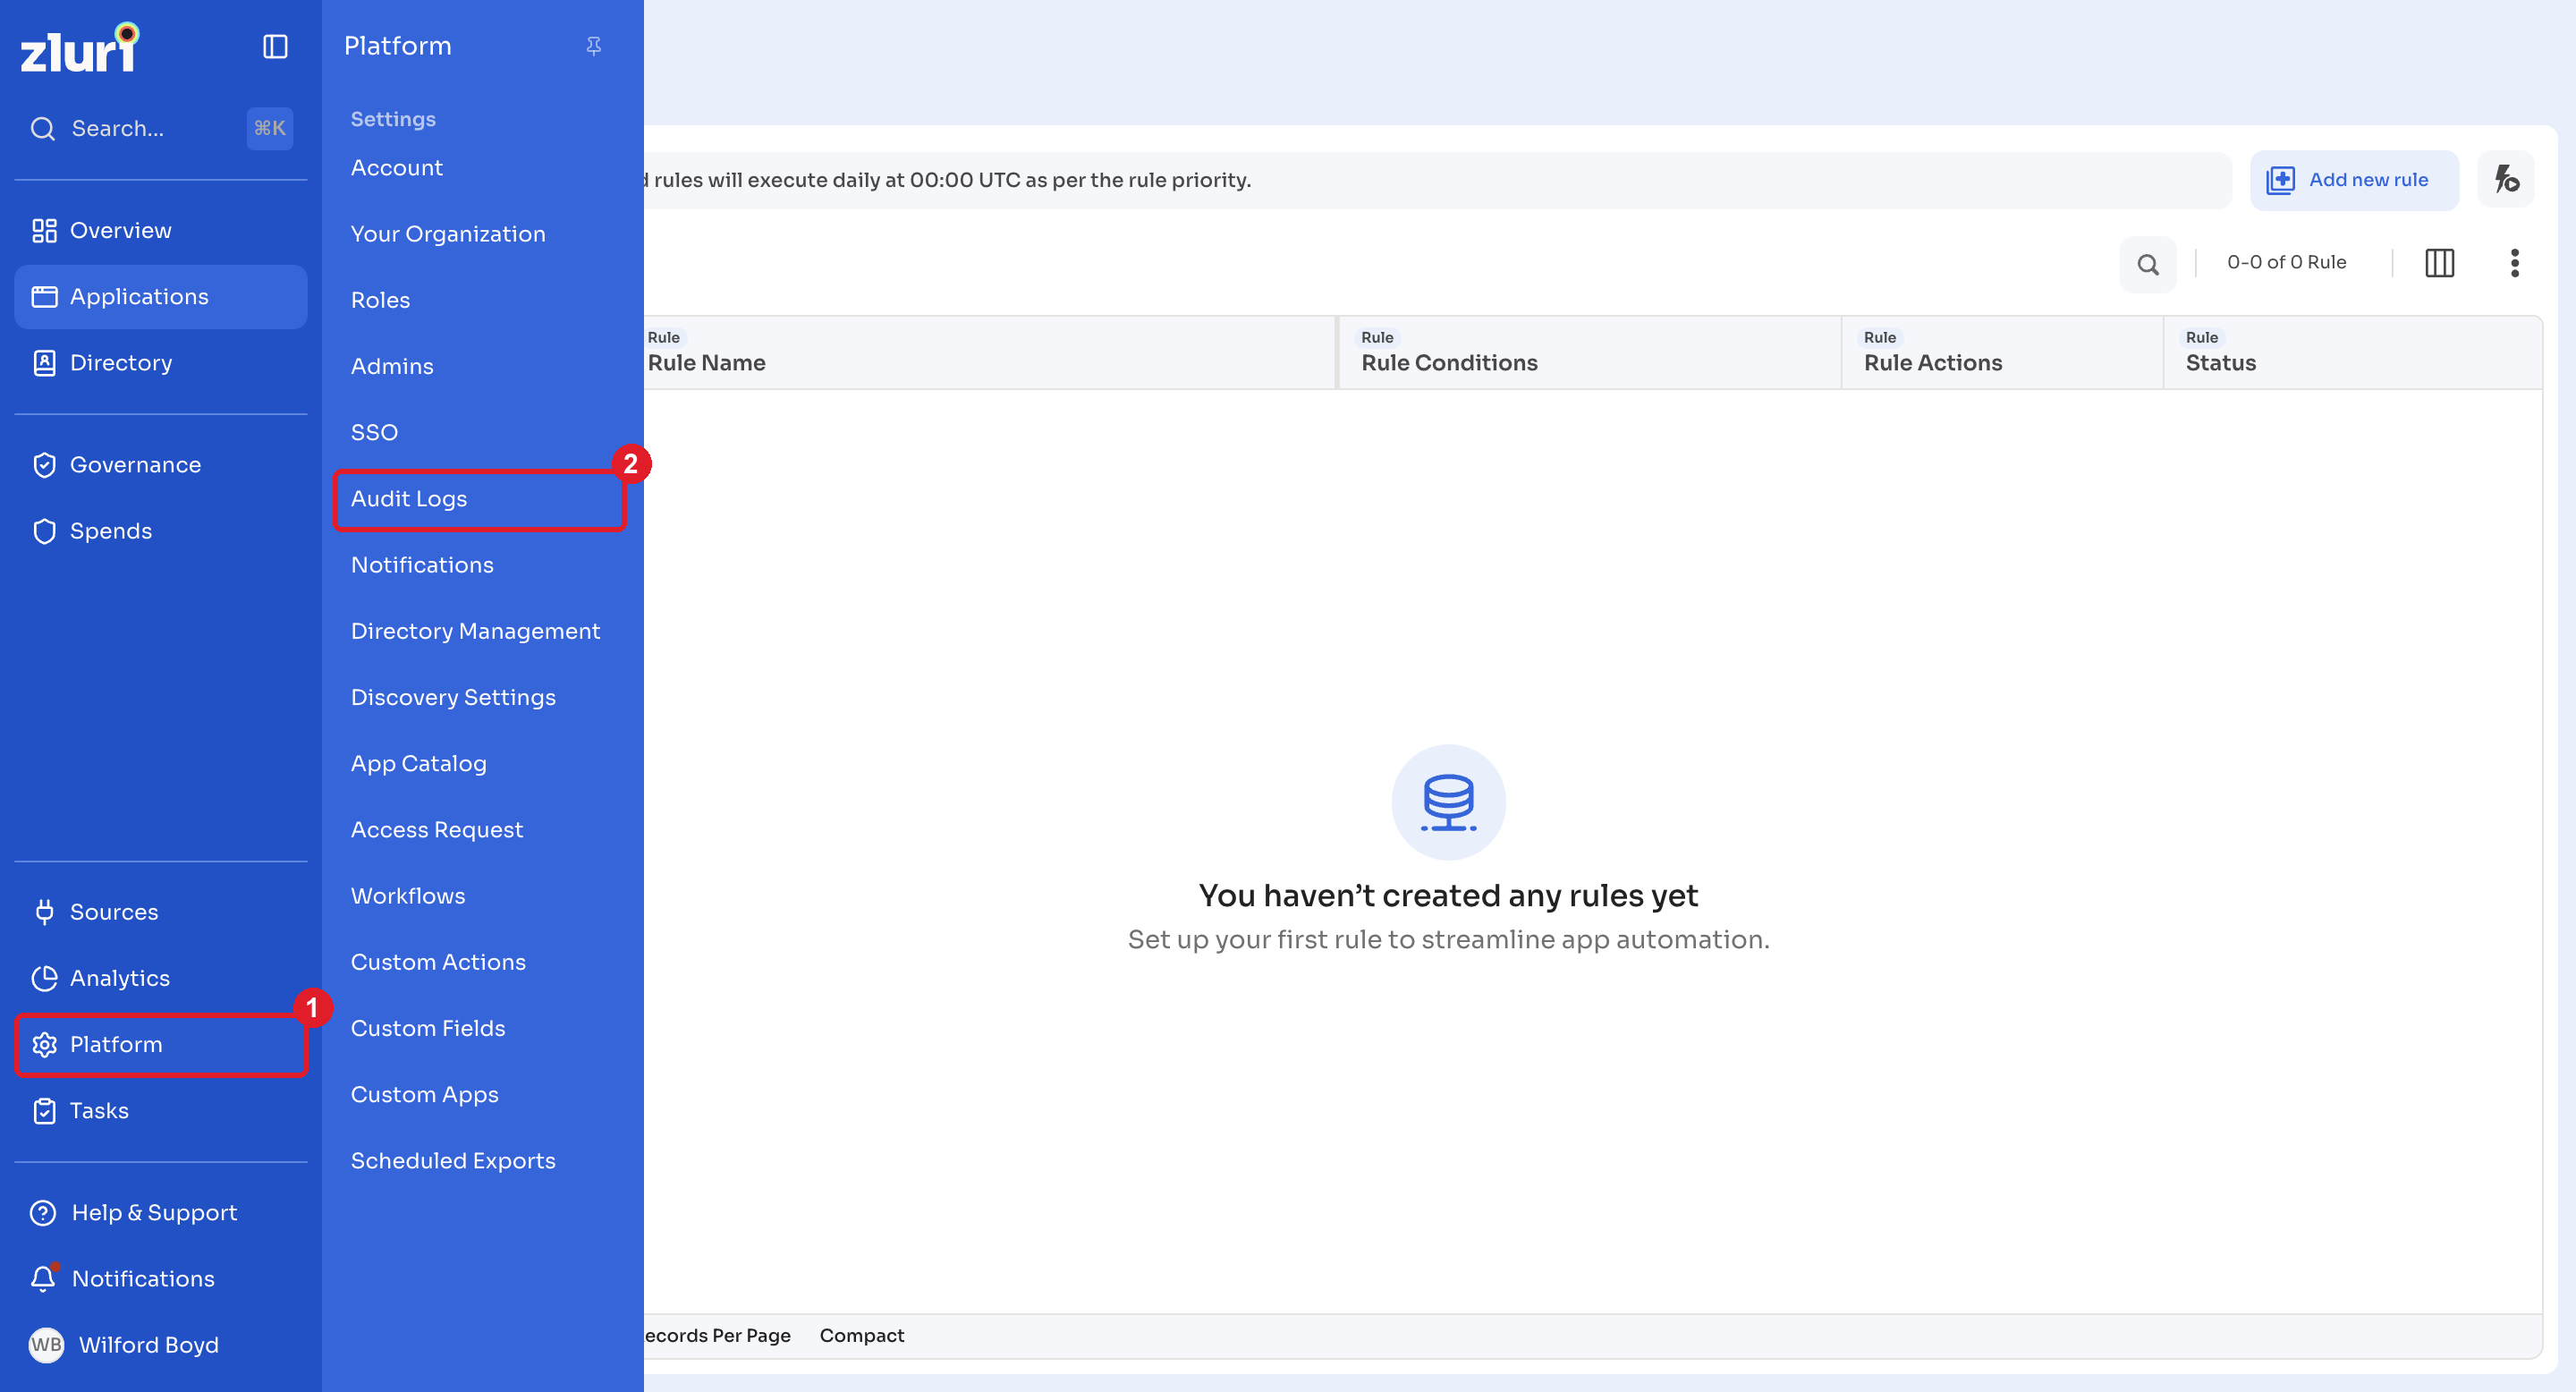Click the Analytics chart icon
The width and height of the screenshot is (2576, 1392).
pos(44,978)
